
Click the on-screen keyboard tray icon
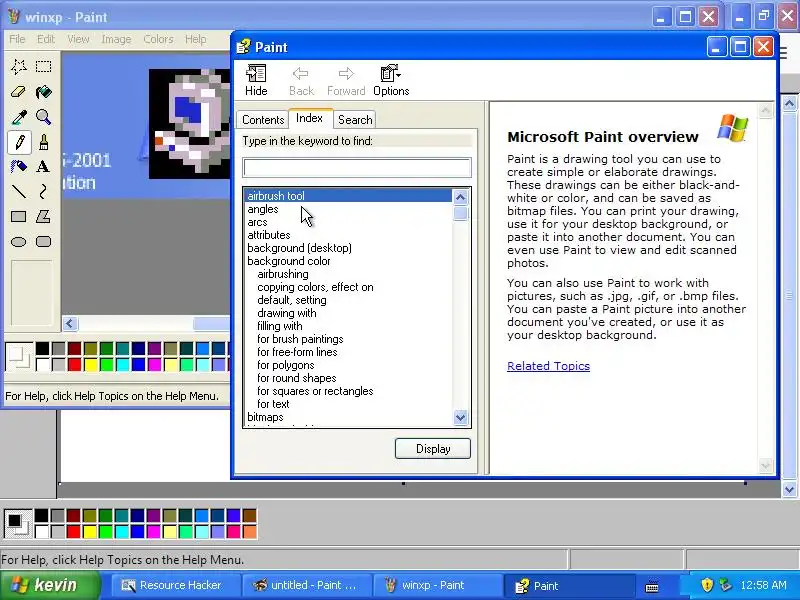(x=652, y=586)
